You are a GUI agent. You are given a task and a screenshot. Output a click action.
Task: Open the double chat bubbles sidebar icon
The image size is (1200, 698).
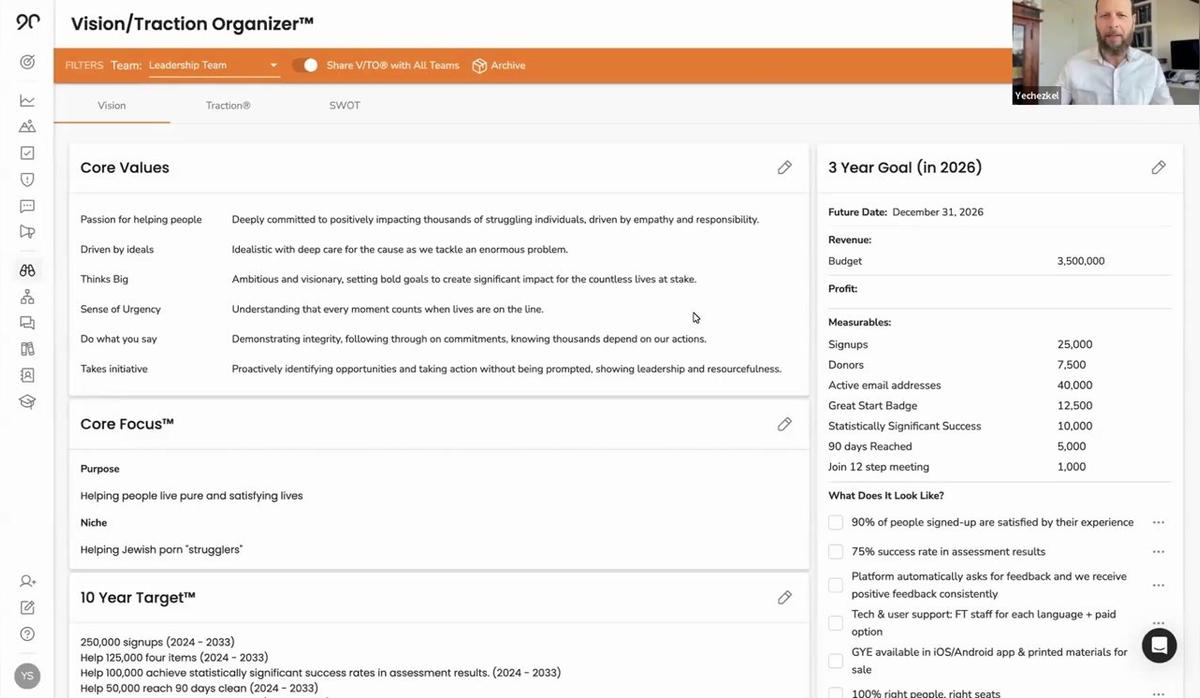pyautogui.click(x=27, y=323)
